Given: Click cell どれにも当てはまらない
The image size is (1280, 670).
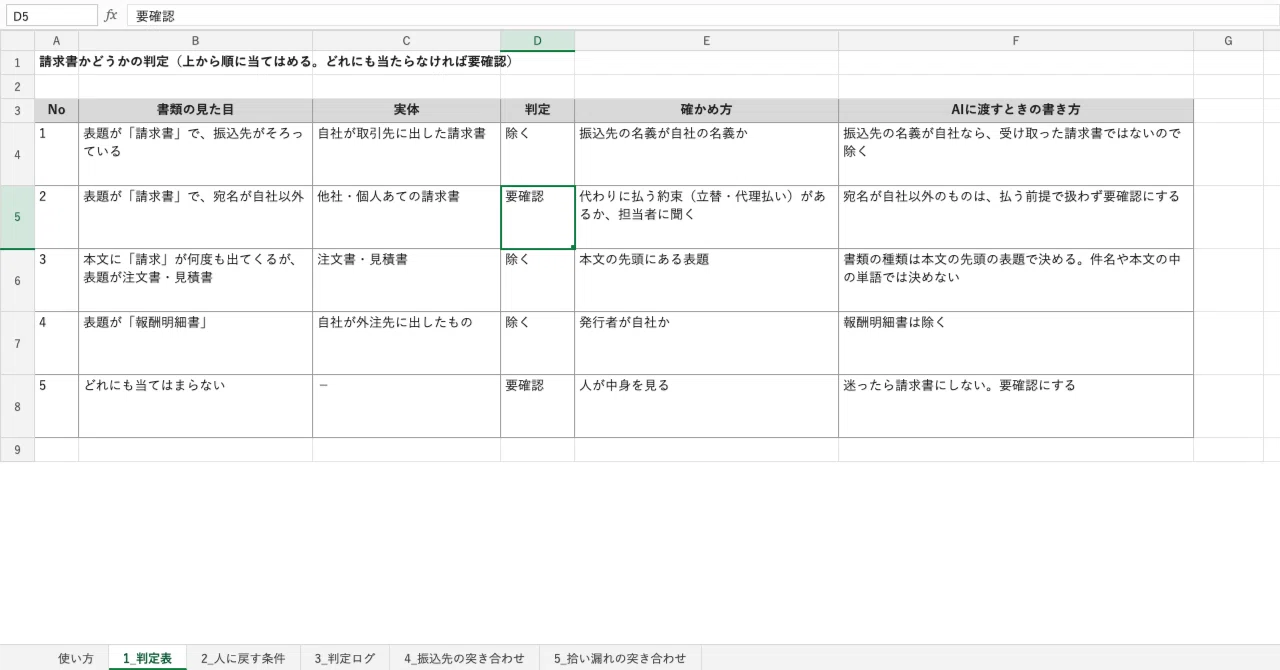Looking at the screenshot, I should pyautogui.click(x=195, y=406).
